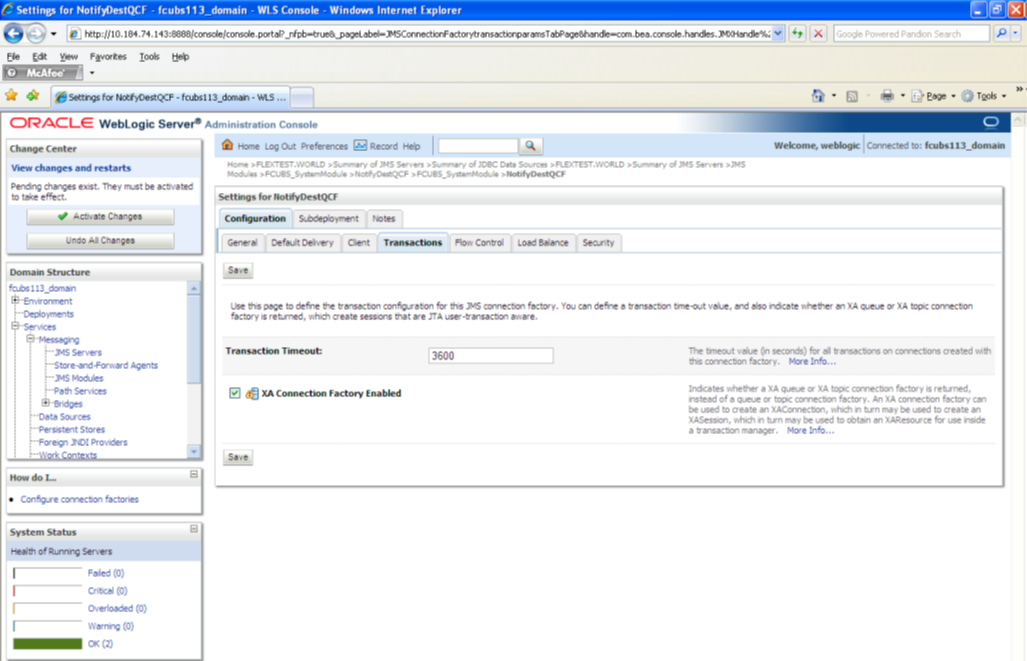Viewport: 1027px width, 661px height.
Task: Click the Log Out link
Action: (280, 146)
